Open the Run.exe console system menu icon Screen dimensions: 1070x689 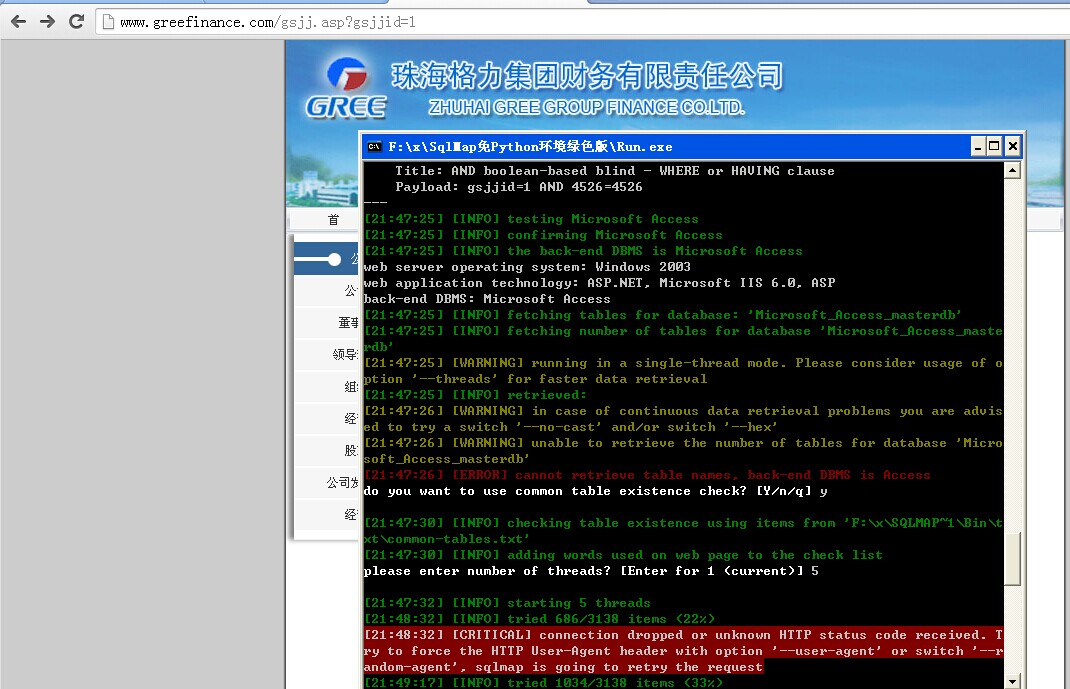(x=374, y=147)
